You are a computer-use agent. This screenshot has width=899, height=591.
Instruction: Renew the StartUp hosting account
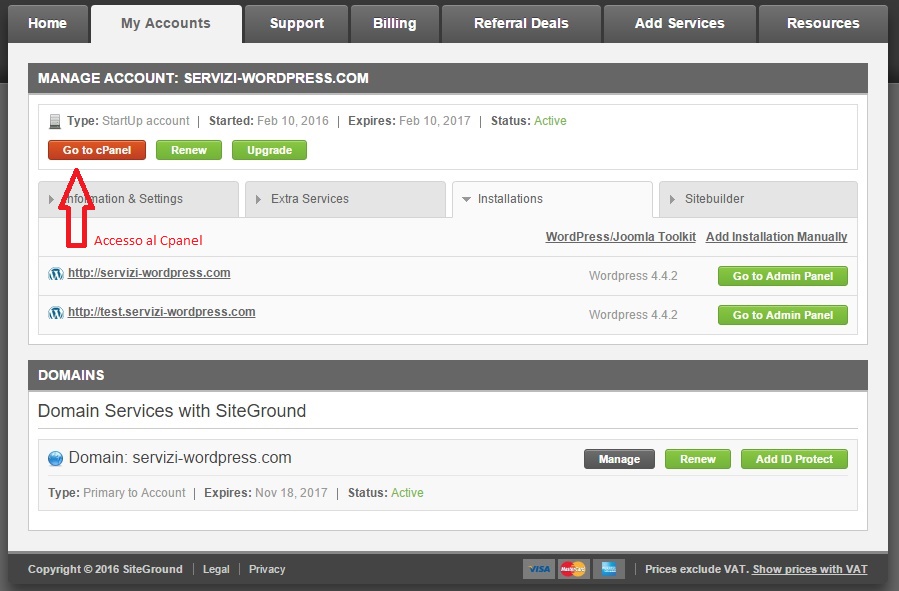pyautogui.click(x=189, y=150)
